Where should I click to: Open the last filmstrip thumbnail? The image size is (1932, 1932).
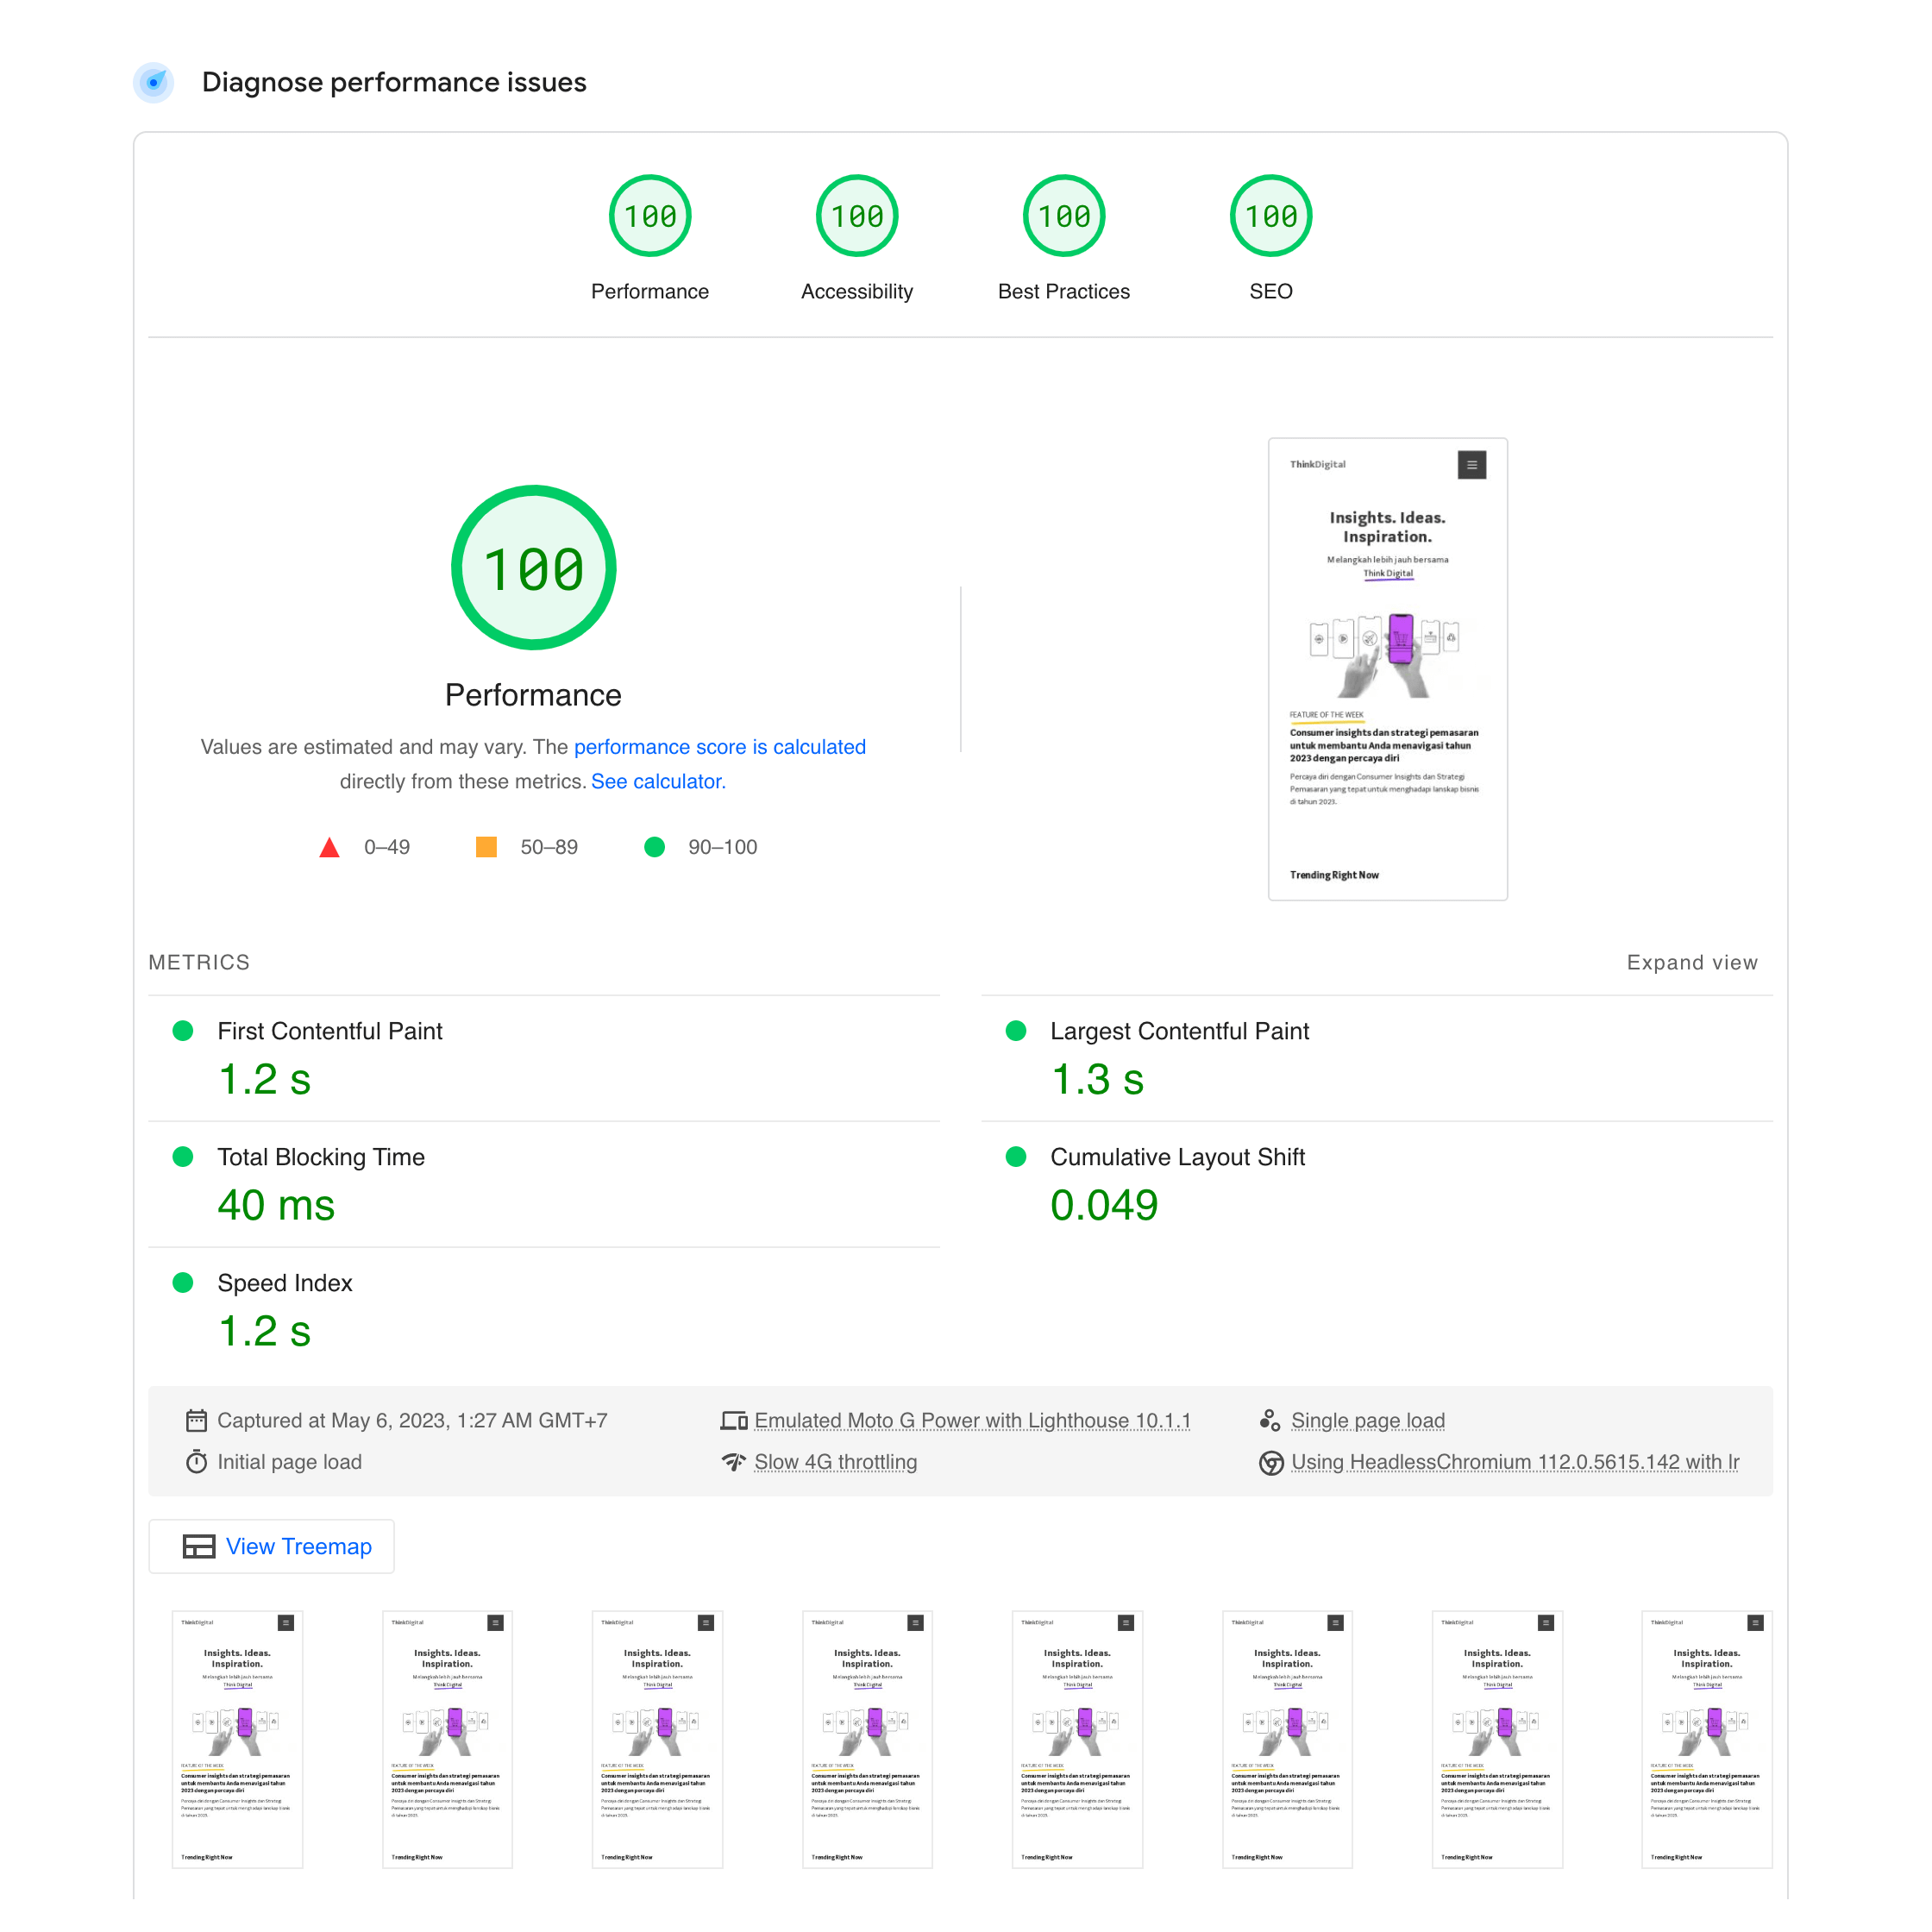pos(1707,1739)
